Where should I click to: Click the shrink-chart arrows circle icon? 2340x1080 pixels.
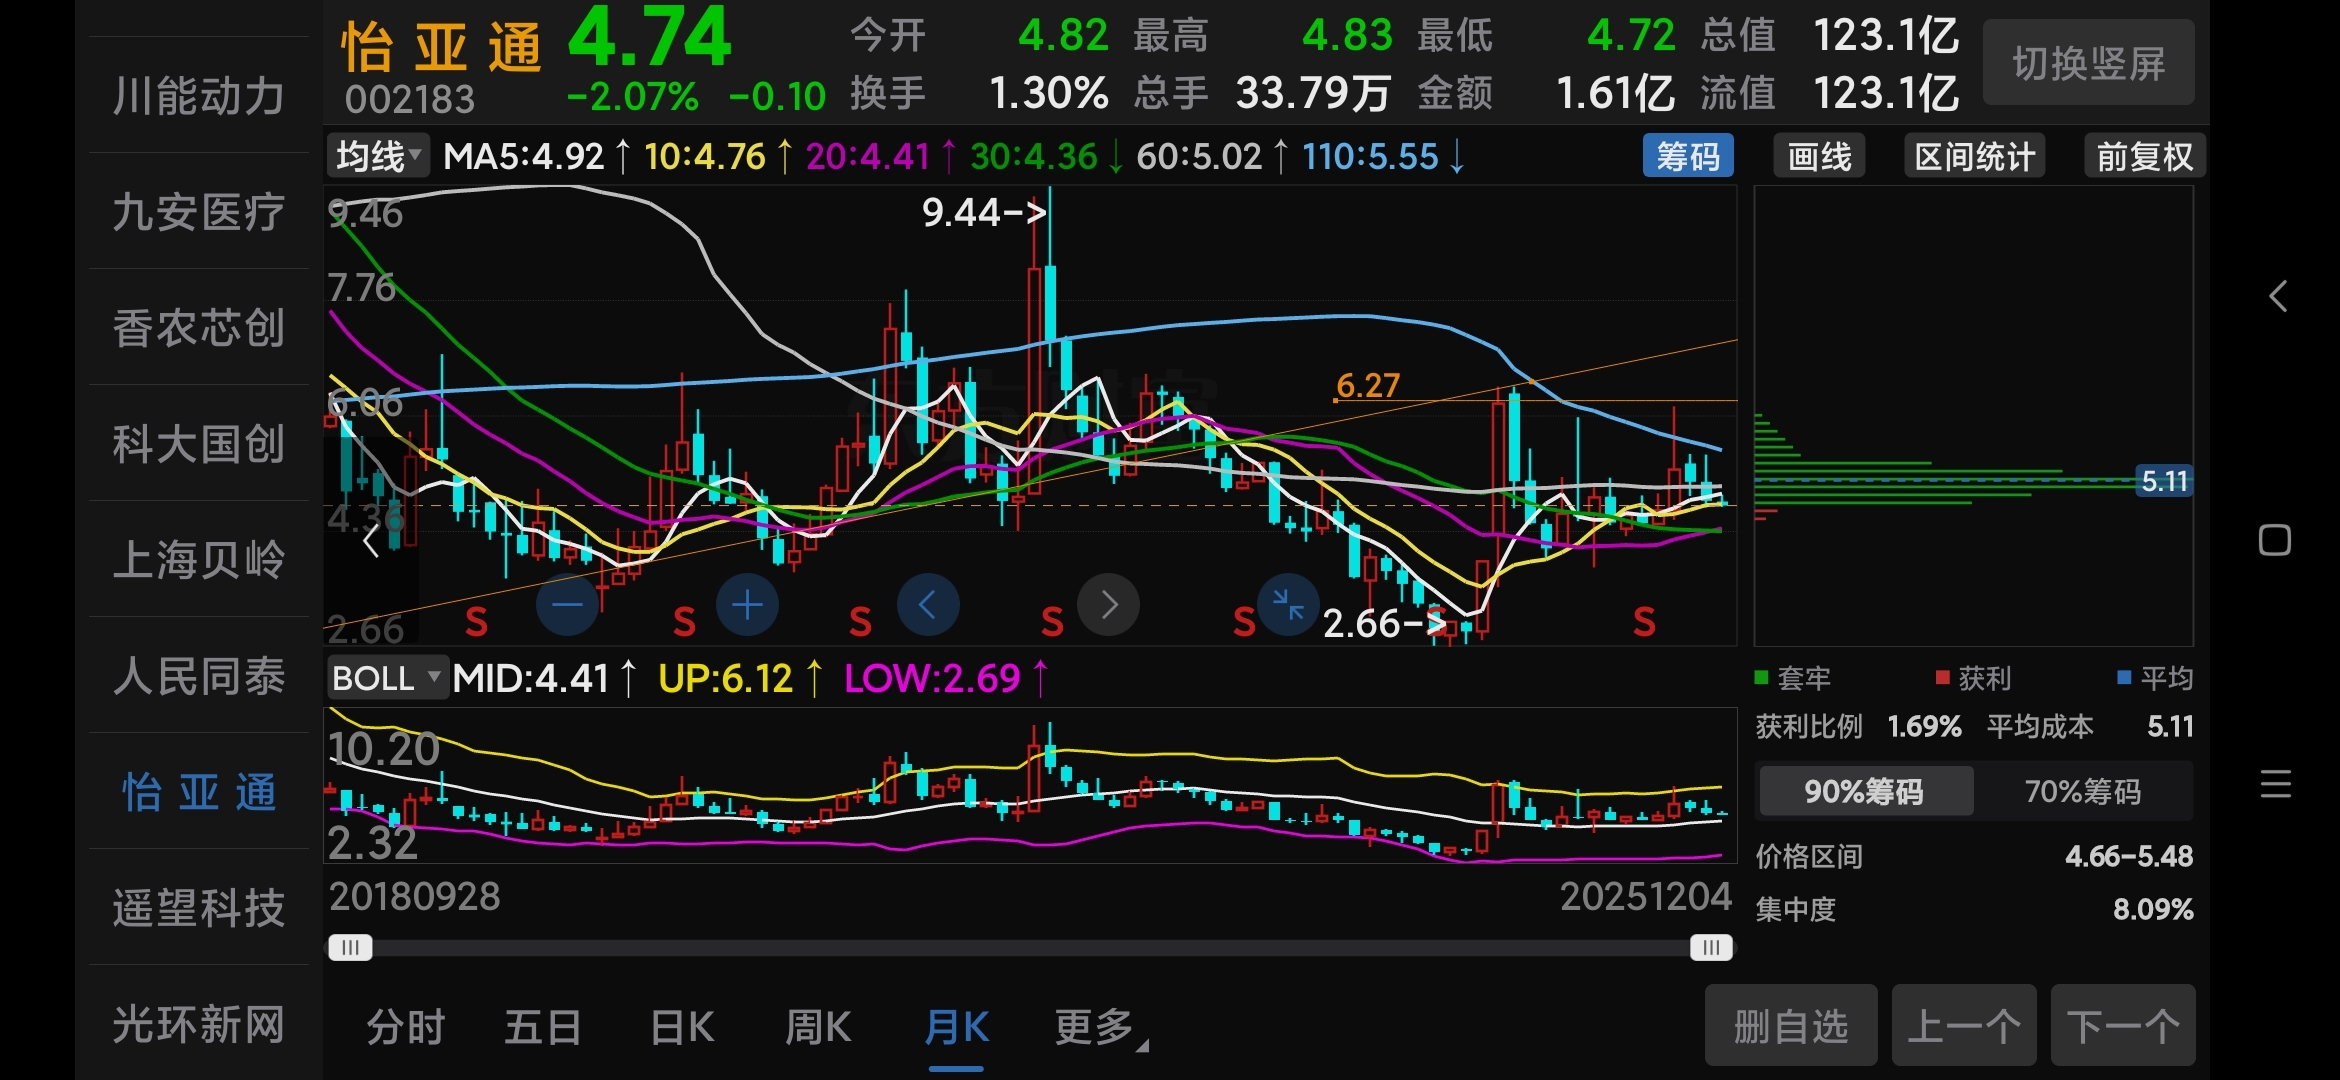tap(1287, 605)
